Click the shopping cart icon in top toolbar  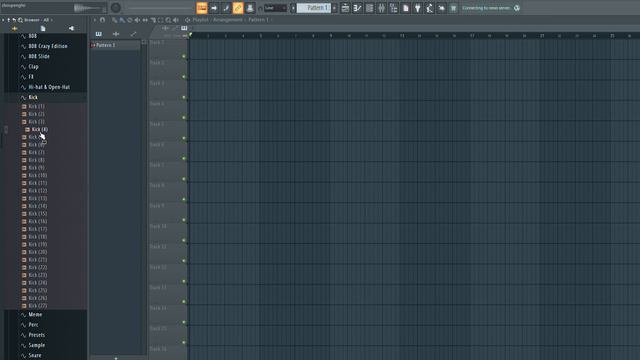(453, 8)
